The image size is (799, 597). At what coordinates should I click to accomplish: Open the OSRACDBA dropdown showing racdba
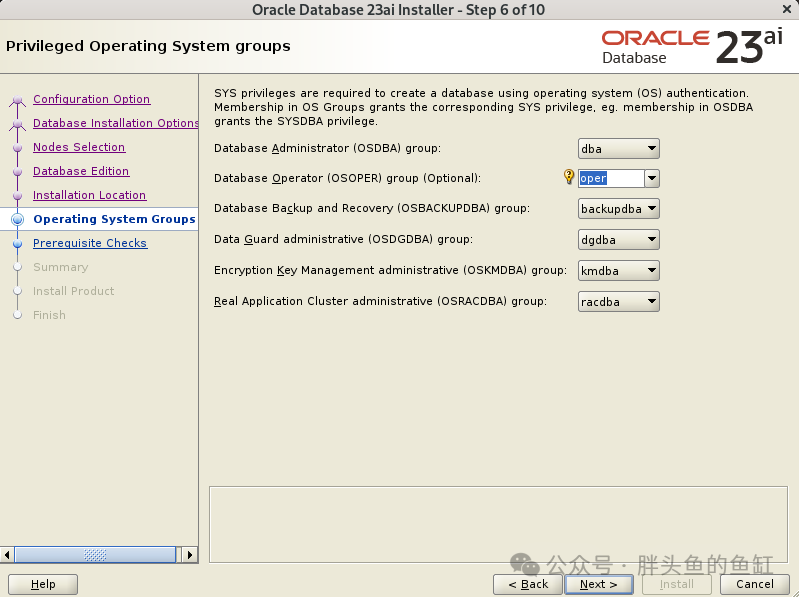[619, 302]
